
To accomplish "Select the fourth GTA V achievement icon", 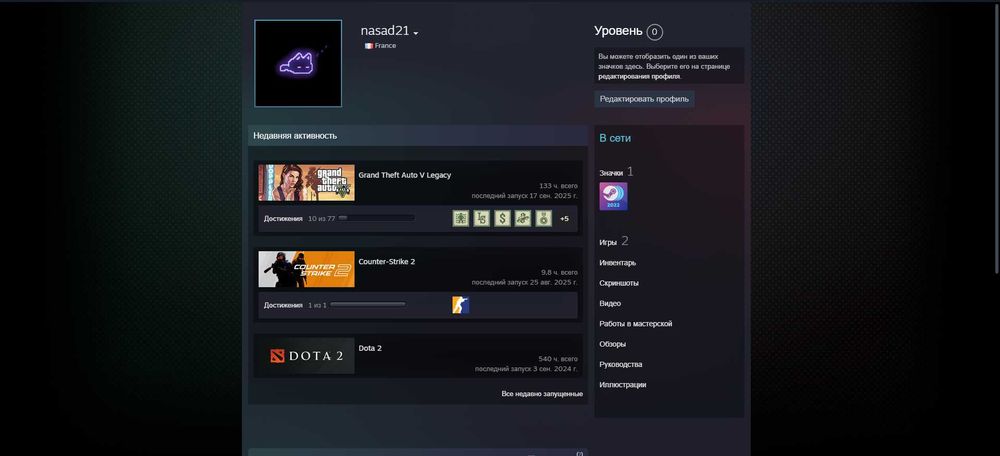I will coord(523,219).
